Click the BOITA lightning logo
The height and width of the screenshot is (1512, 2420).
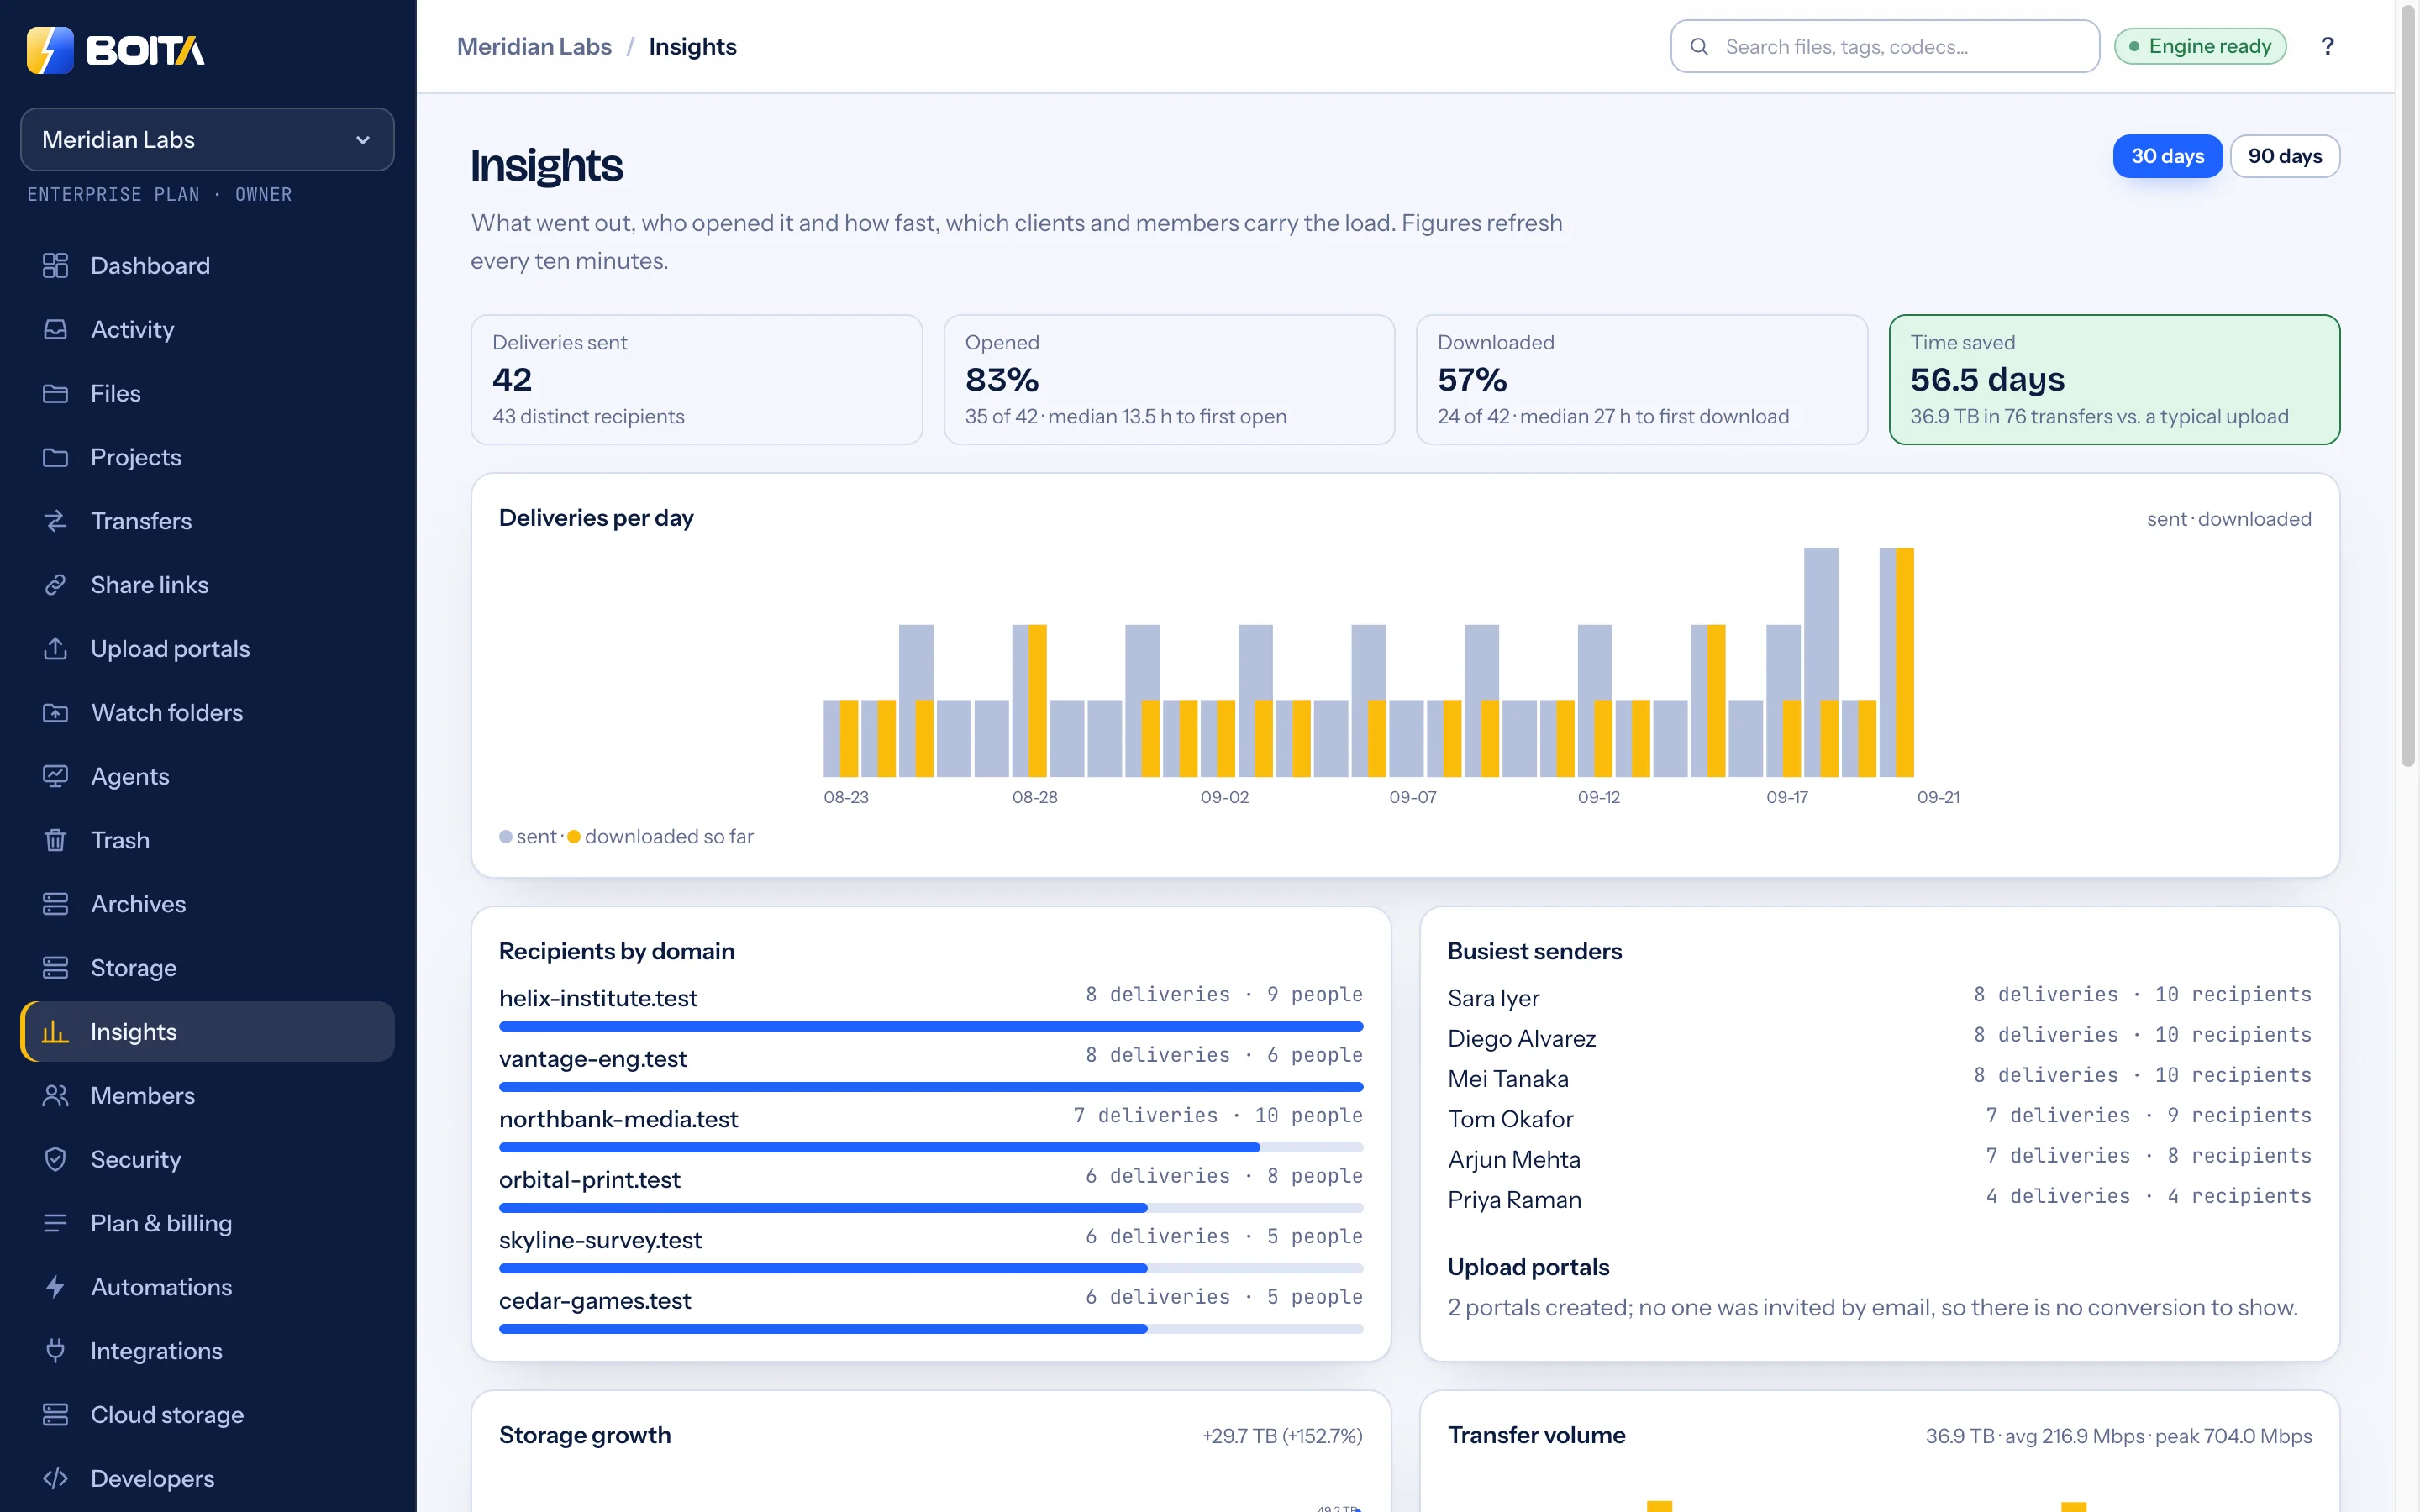pos(50,50)
